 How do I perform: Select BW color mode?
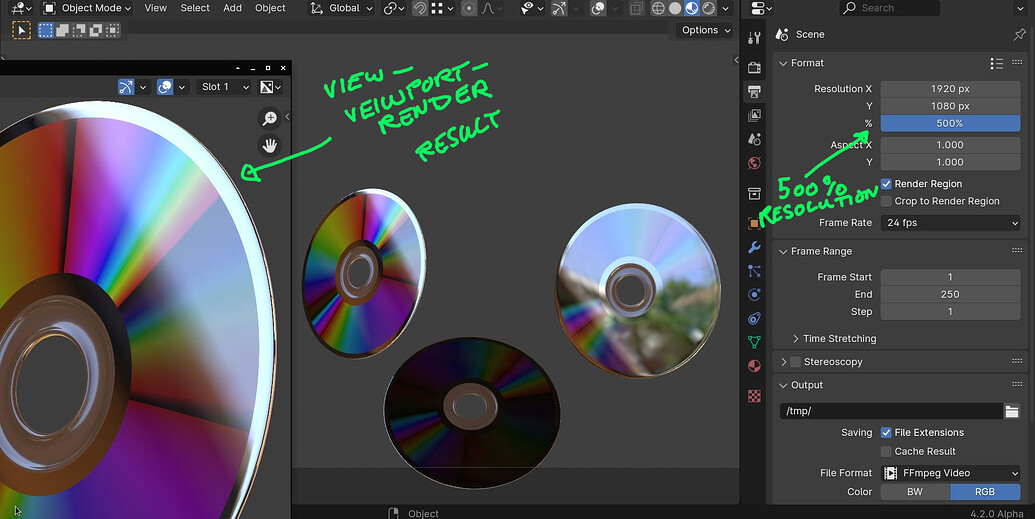click(916, 492)
